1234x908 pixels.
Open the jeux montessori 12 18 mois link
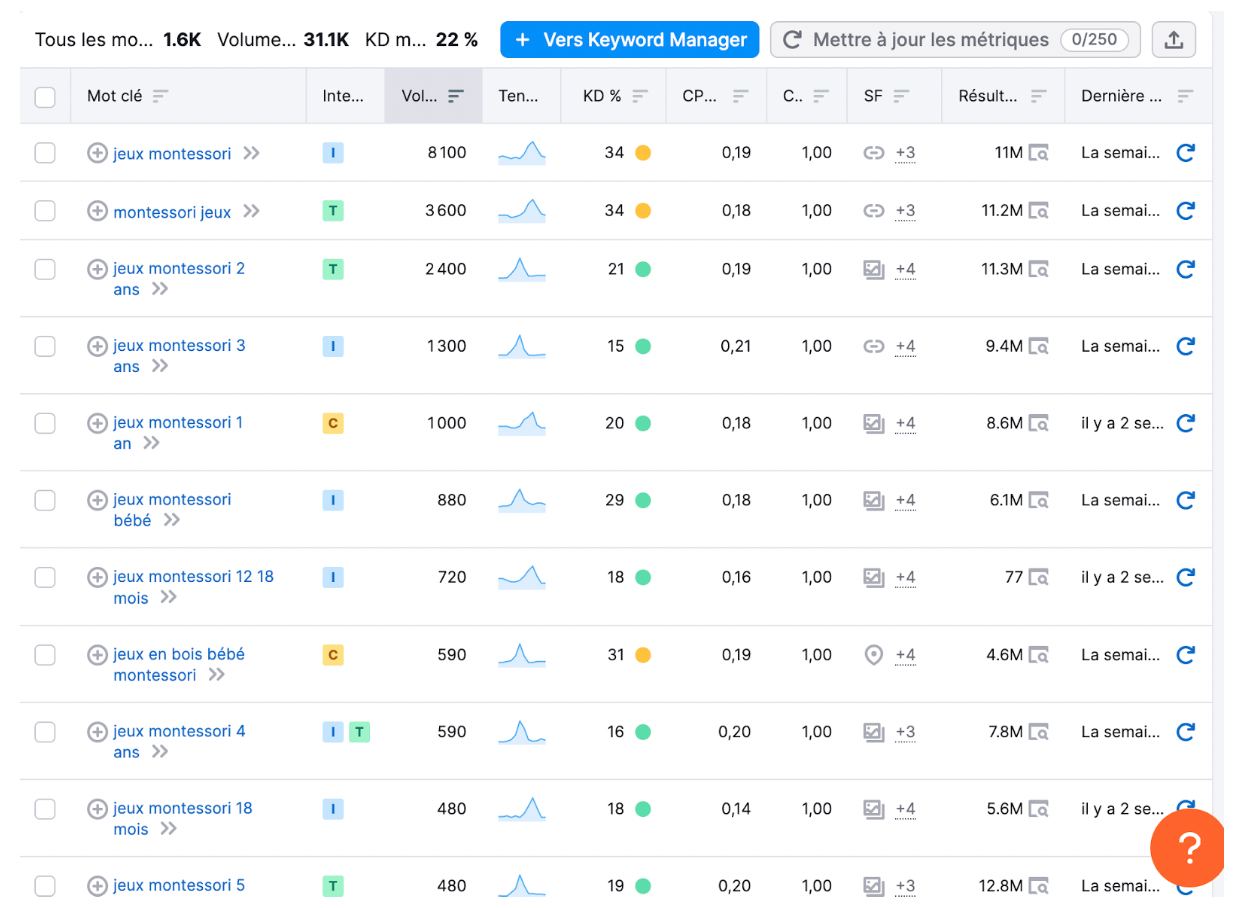click(x=193, y=587)
